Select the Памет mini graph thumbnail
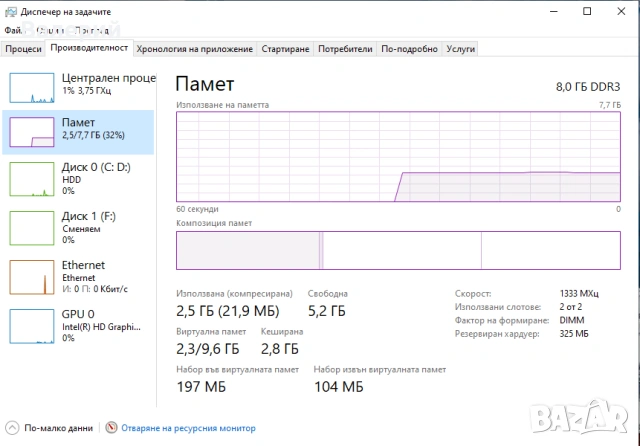This screenshot has width=640, height=446. [32, 132]
